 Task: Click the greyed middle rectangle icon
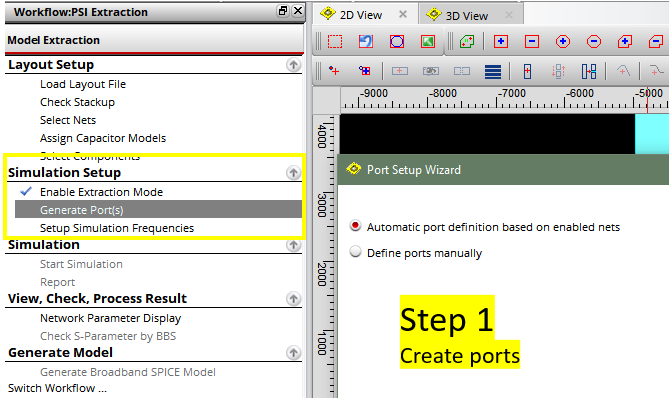[x=430, y=71]
